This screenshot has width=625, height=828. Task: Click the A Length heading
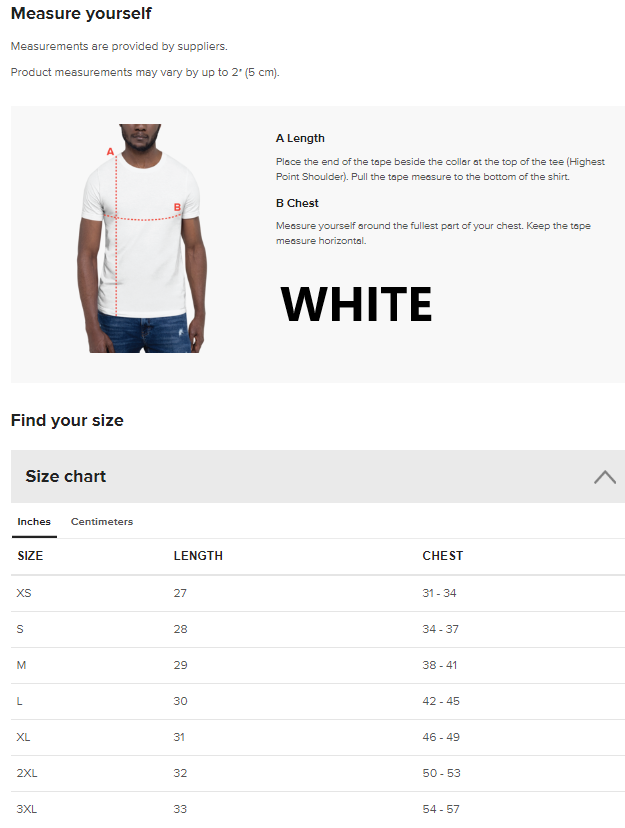(x=300, y=138)
